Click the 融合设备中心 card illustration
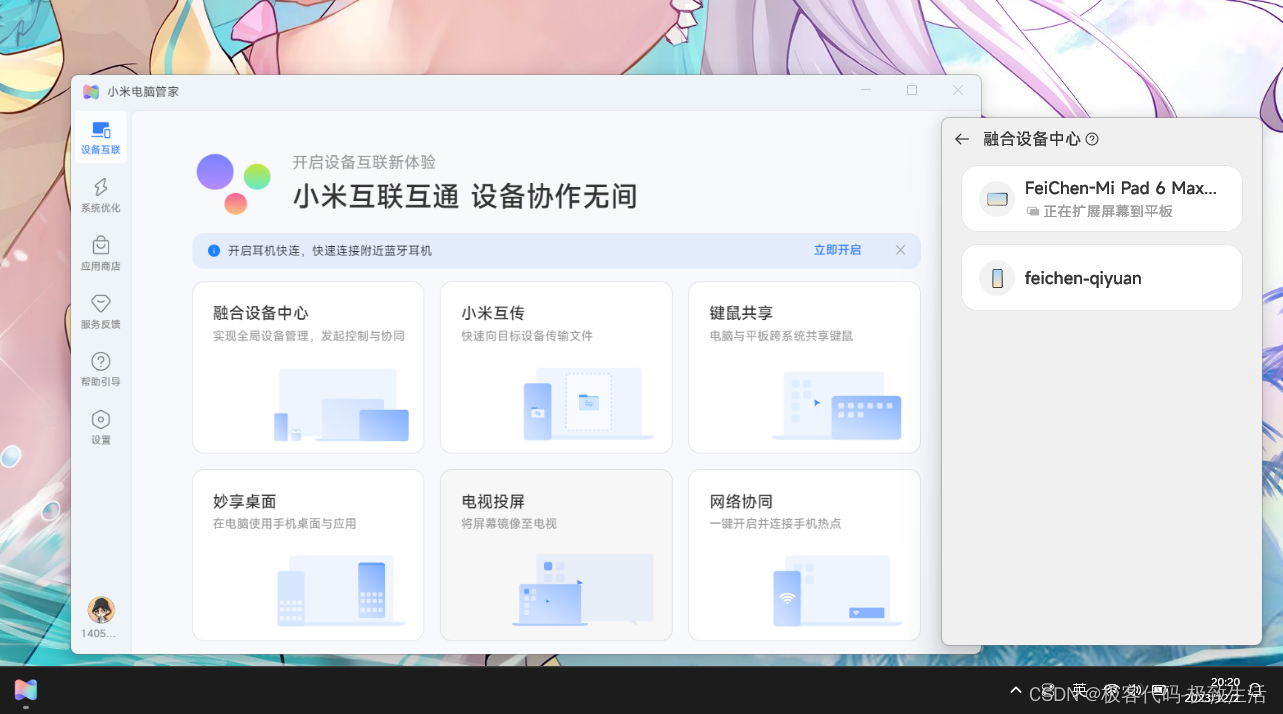This screenshot has width=1283, height=714. click(x=341, y=405)
